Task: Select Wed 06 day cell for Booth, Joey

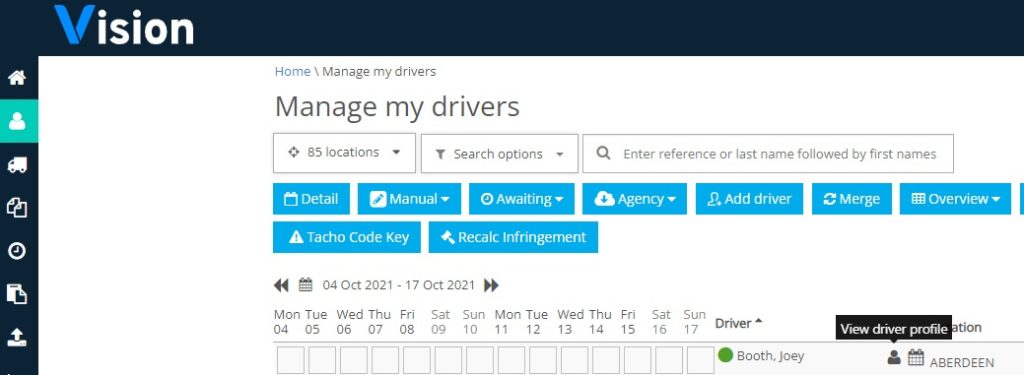Action: (x=353, y=360)
